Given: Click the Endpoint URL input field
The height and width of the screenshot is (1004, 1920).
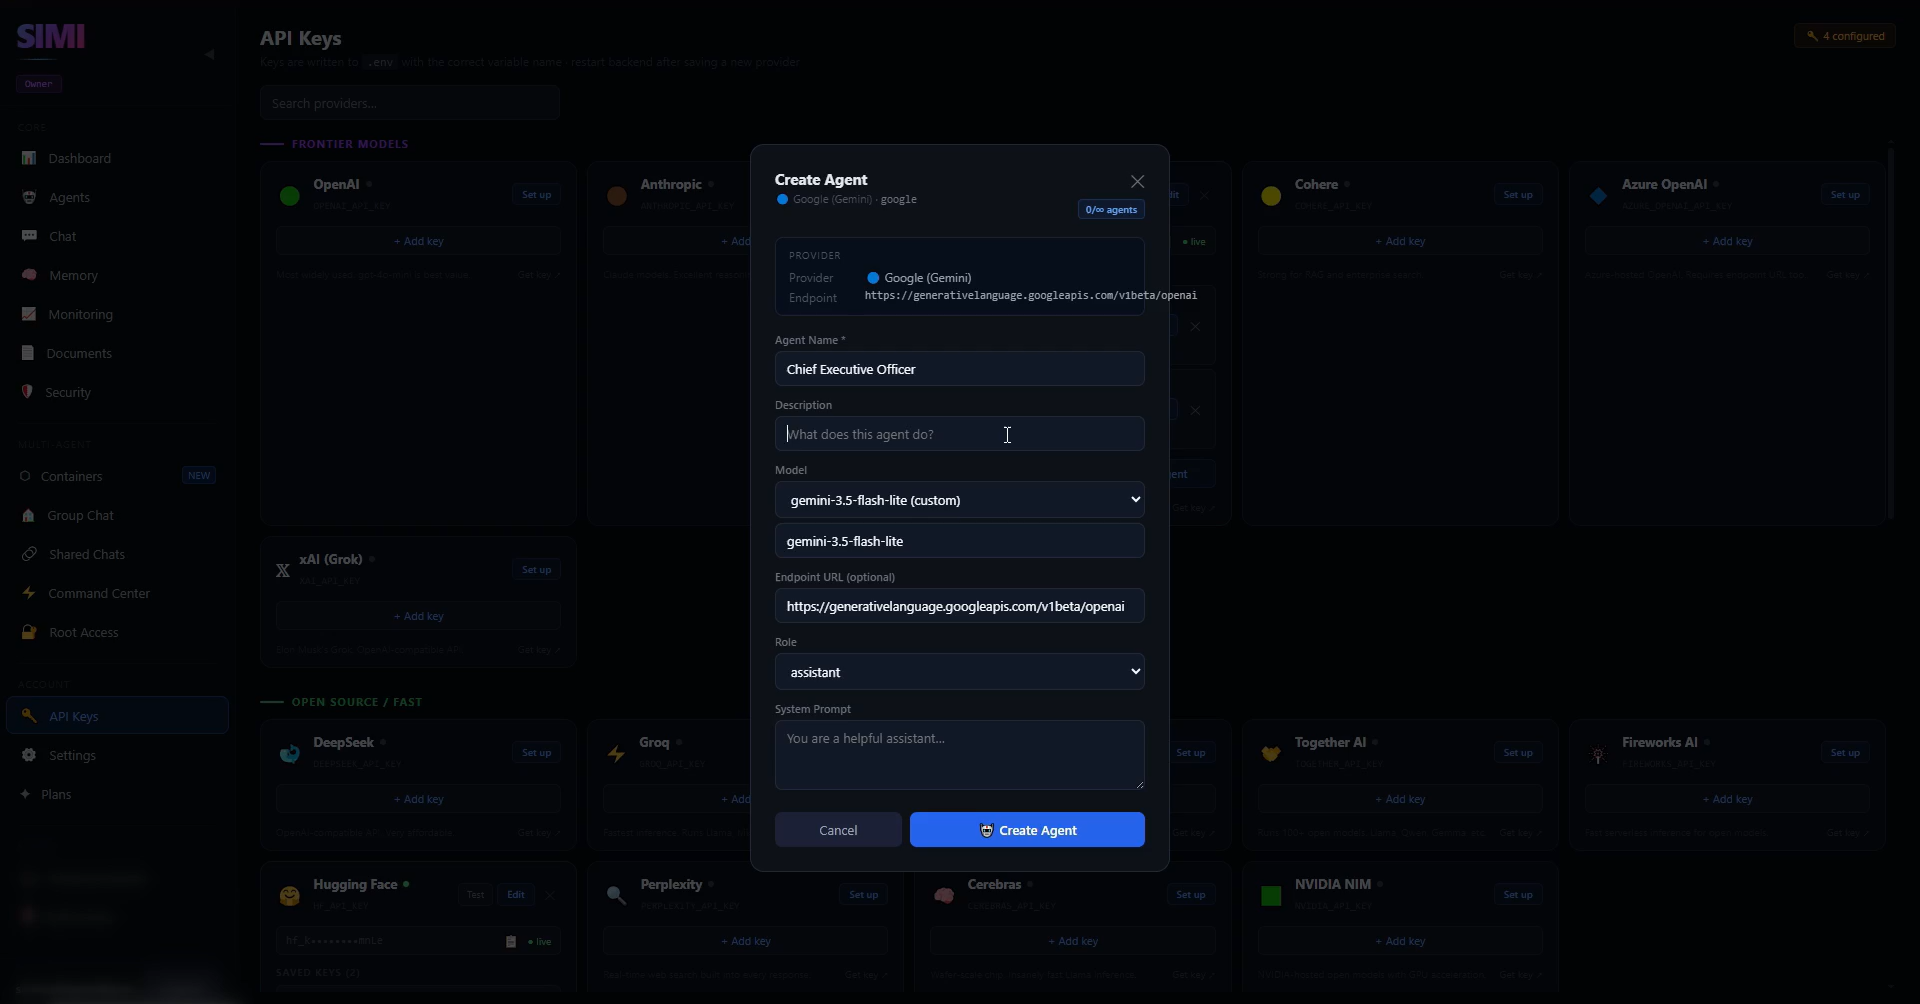Looking at the screenshot, I should pyautogui.click(x=959, y=606).
